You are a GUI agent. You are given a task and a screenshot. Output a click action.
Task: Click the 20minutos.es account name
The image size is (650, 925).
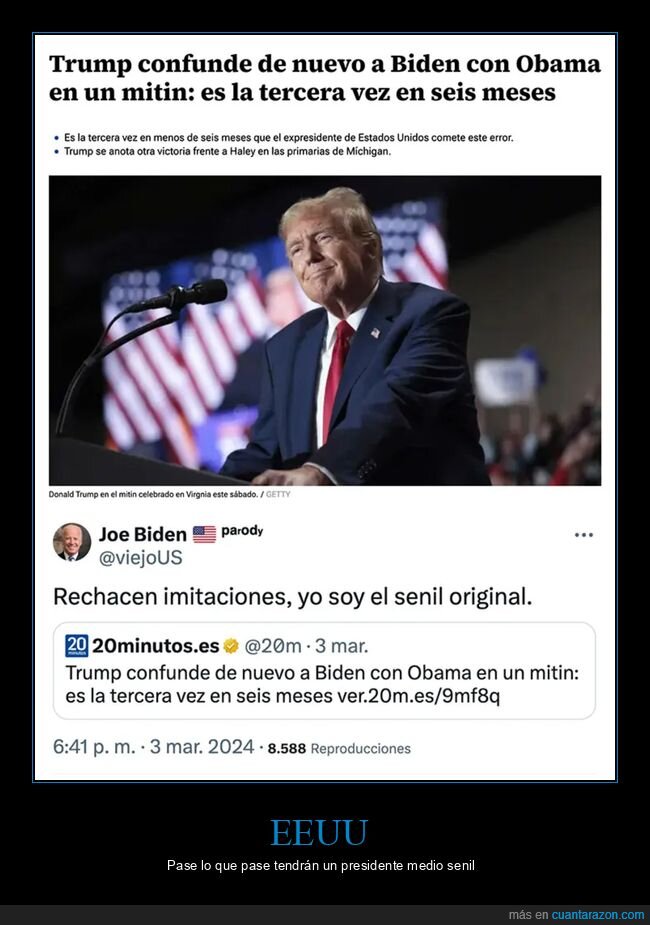point(155,645)
